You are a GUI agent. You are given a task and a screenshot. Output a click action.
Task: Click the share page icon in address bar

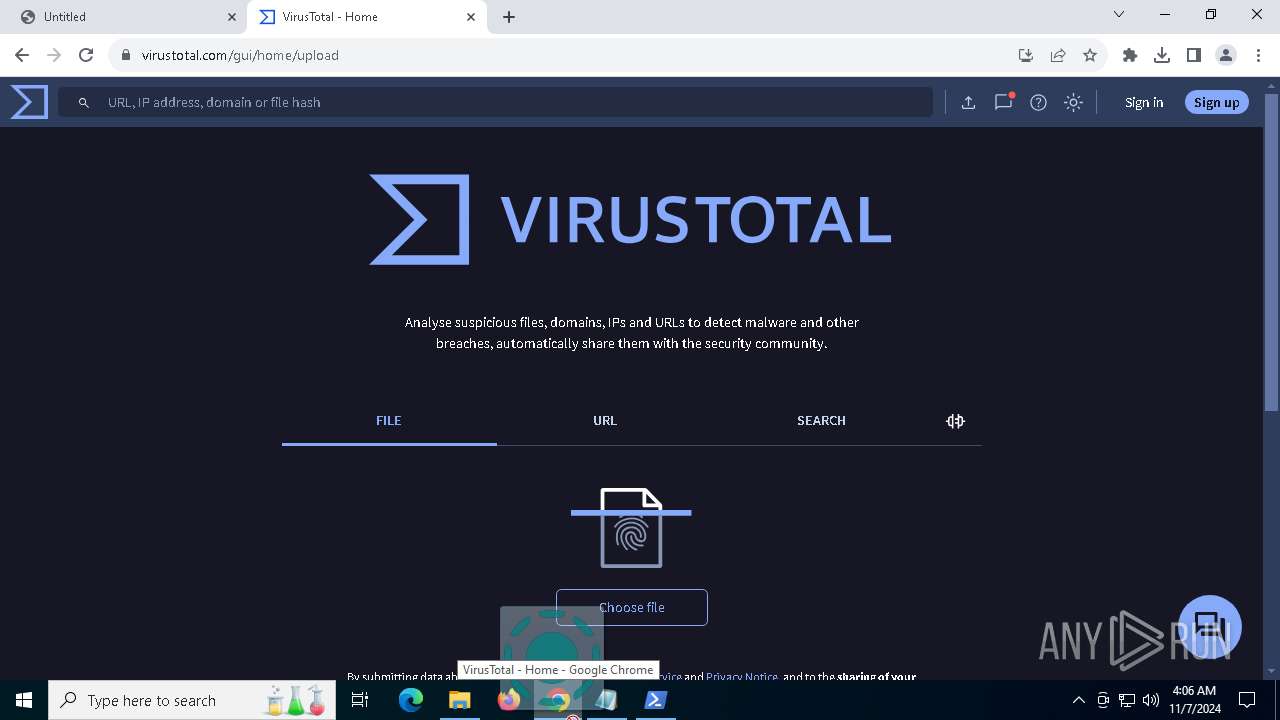click(x=1058, y=55)
